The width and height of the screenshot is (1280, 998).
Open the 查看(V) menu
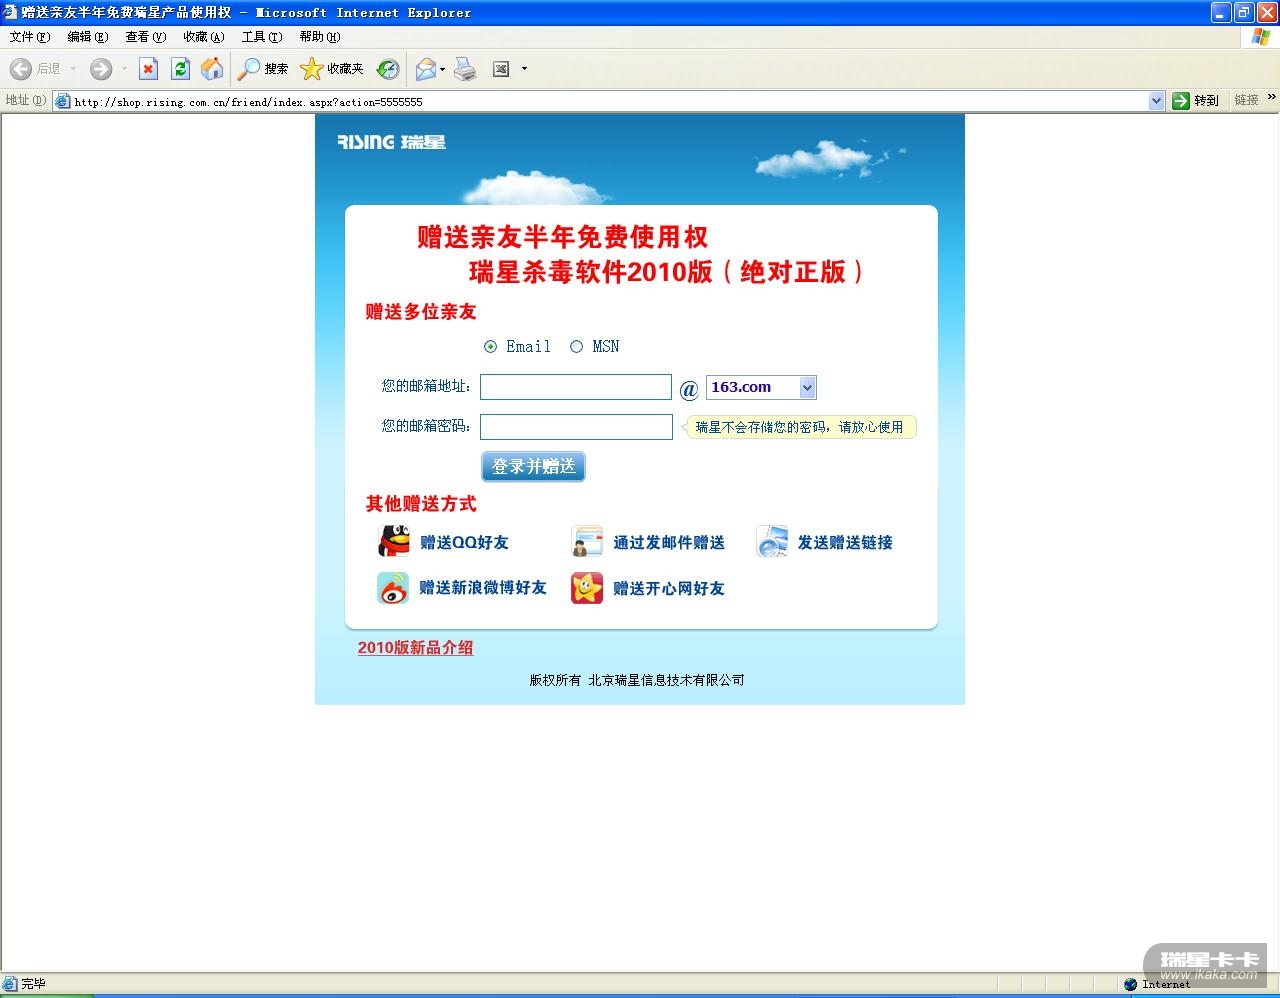(x=146, y=37)
